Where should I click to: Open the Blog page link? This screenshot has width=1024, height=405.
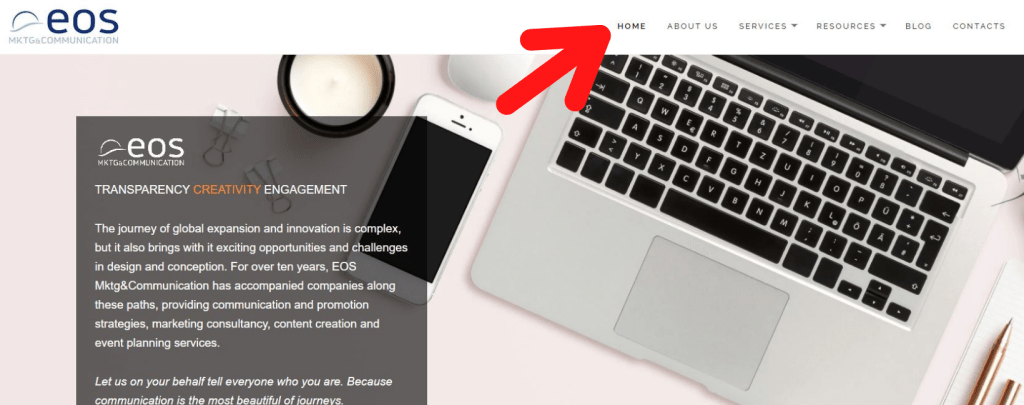click(x=918, y=26)
